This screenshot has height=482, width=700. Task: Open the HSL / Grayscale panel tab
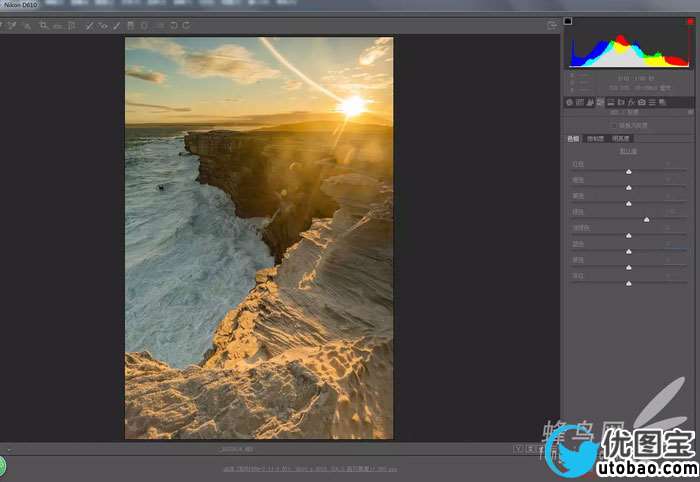[x=600, y=102]
